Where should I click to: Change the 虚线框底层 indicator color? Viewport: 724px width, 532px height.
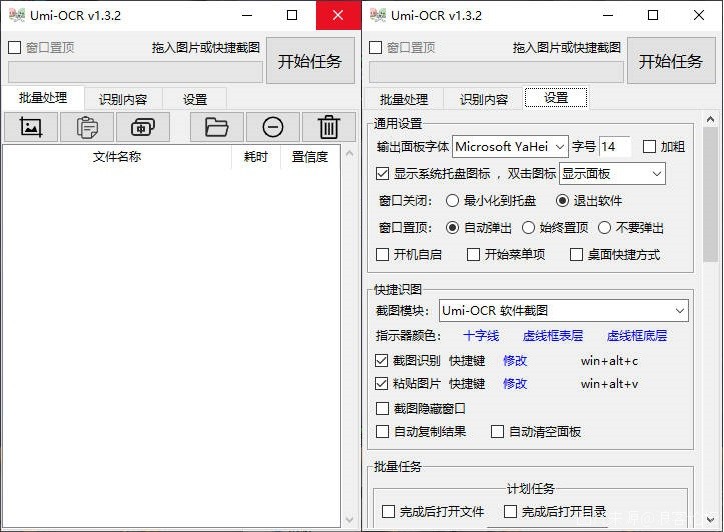(x=637, y=336)
